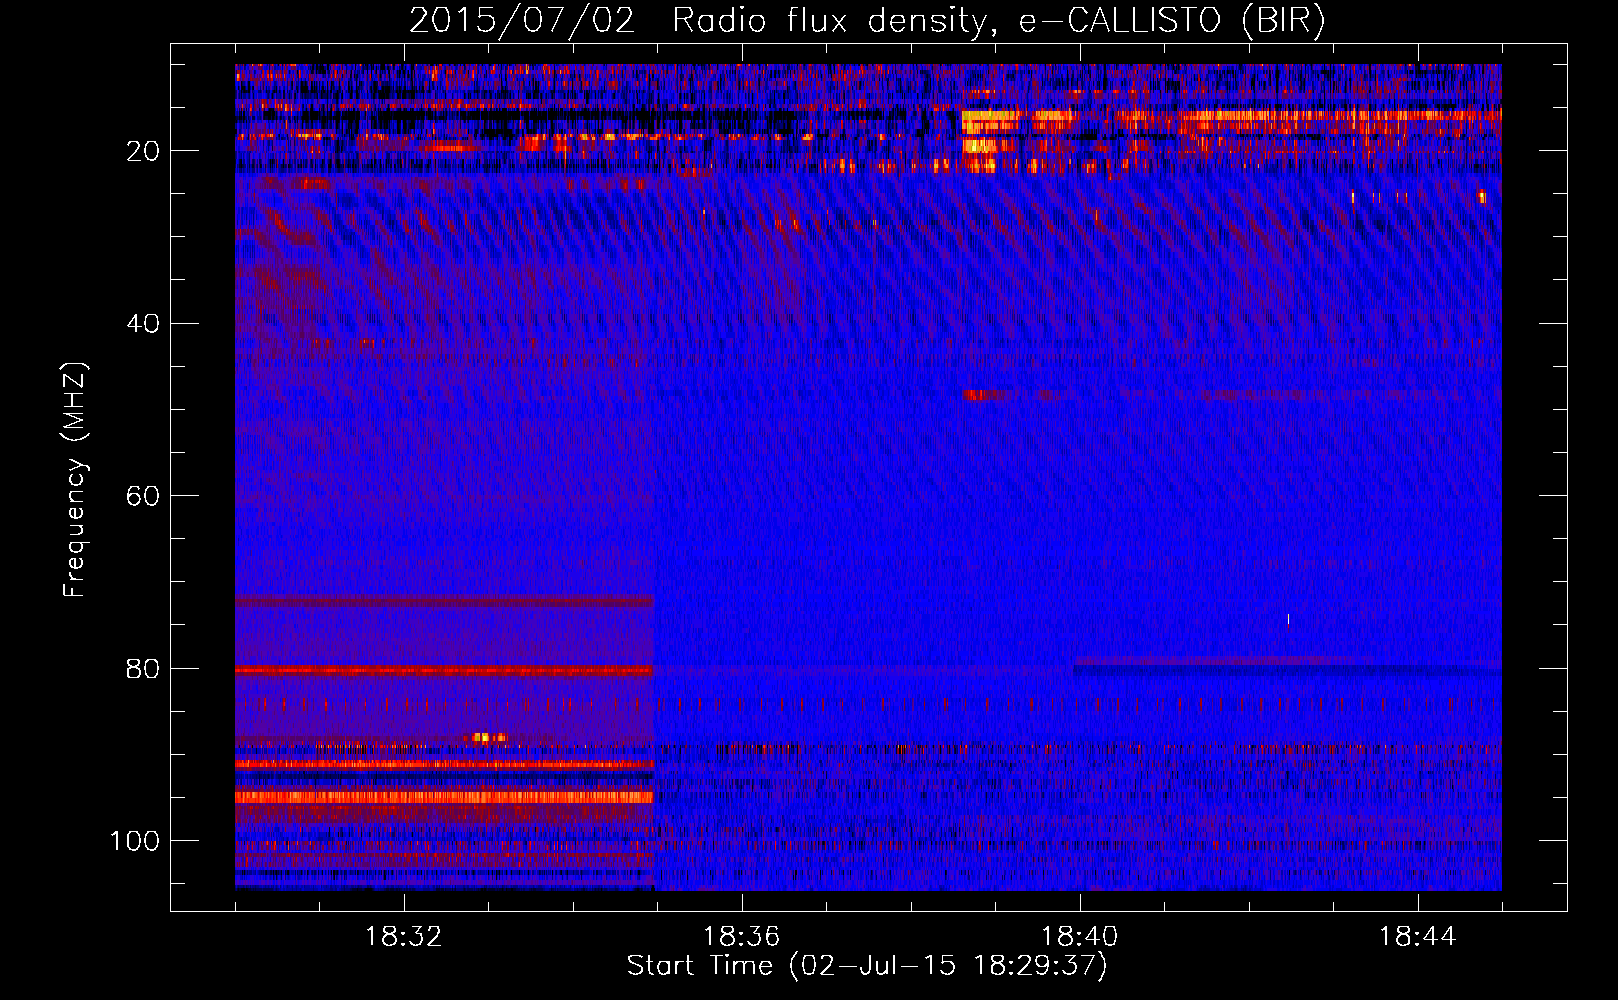The image size is (1618, 1000).
Task: Click the 60 MHz frequency tick label
Action: [x=144, y=496]
